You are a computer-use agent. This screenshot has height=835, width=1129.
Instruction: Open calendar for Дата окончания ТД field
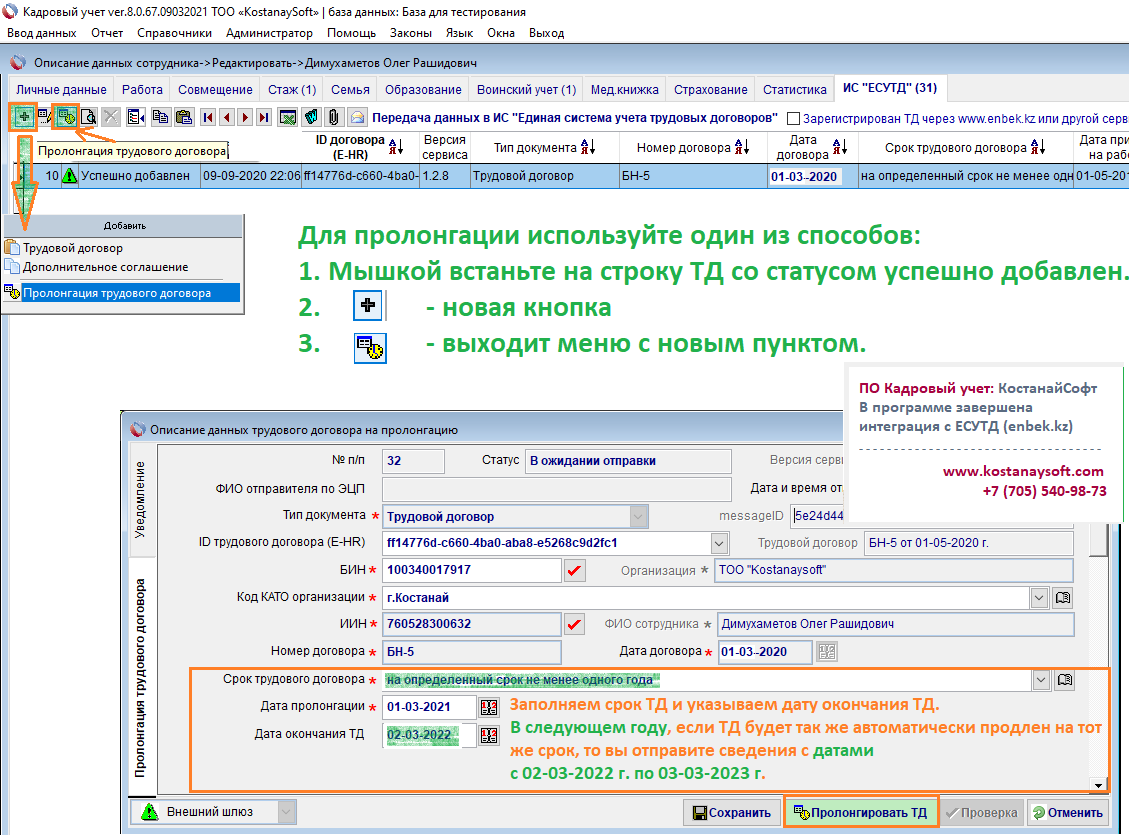(x=489, y=735)
